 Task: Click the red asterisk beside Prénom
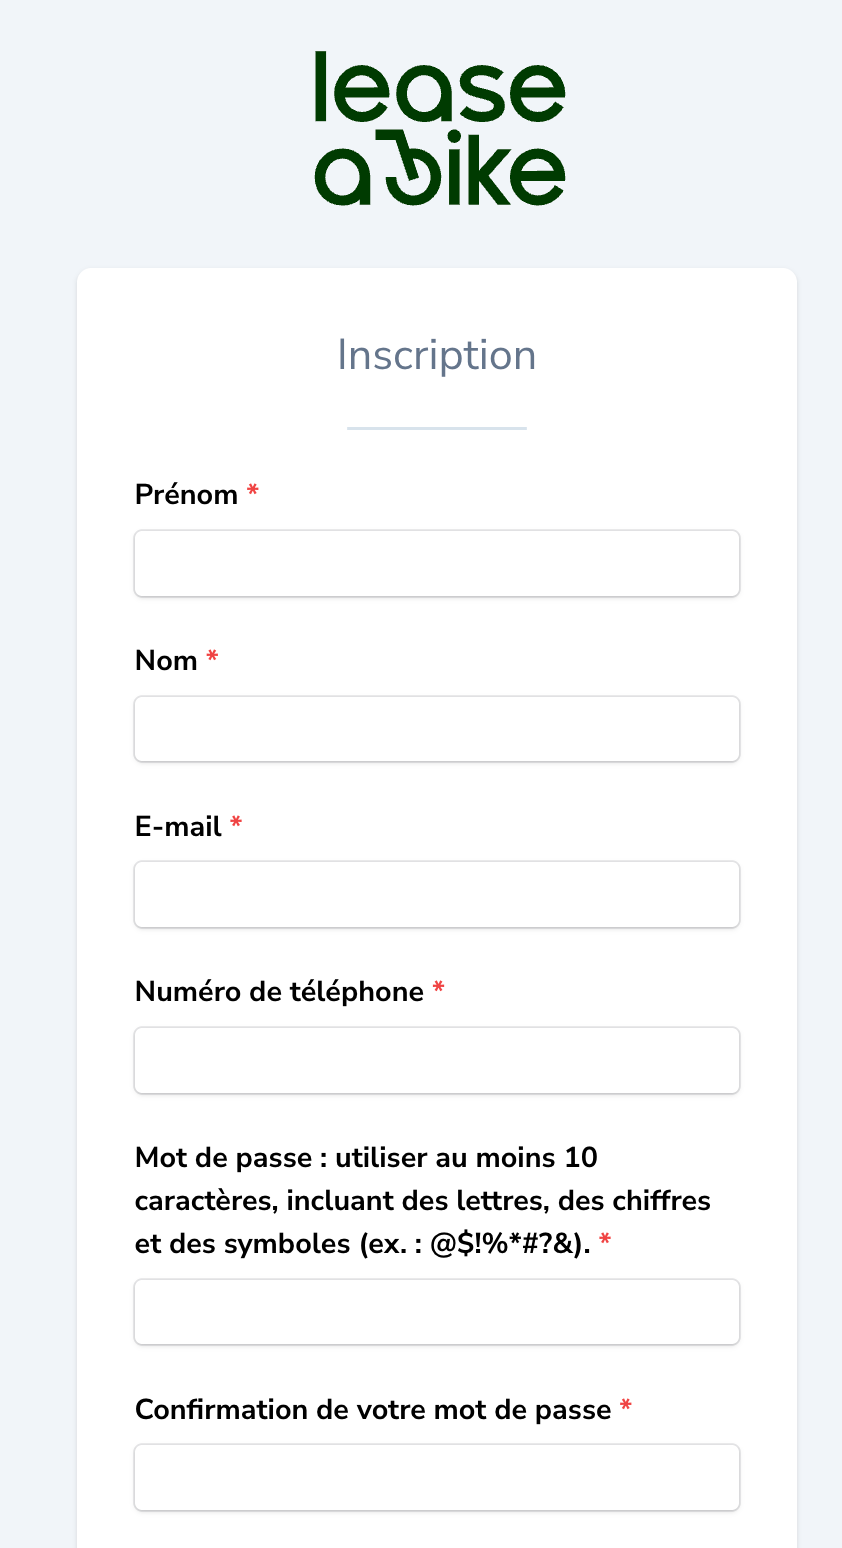[x=253, y=491]
